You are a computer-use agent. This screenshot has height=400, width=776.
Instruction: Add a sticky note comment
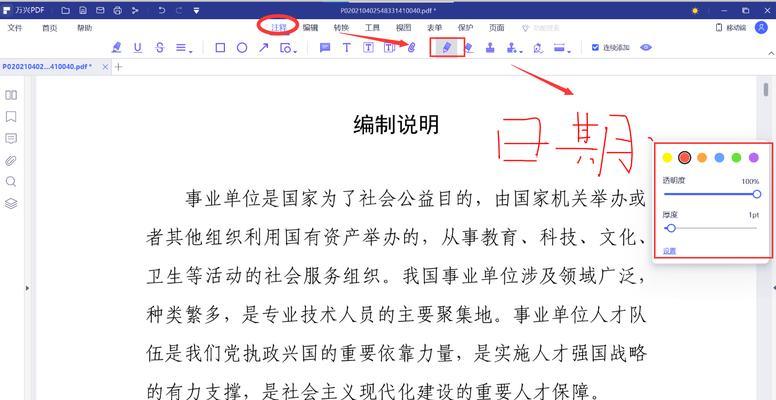325,48
